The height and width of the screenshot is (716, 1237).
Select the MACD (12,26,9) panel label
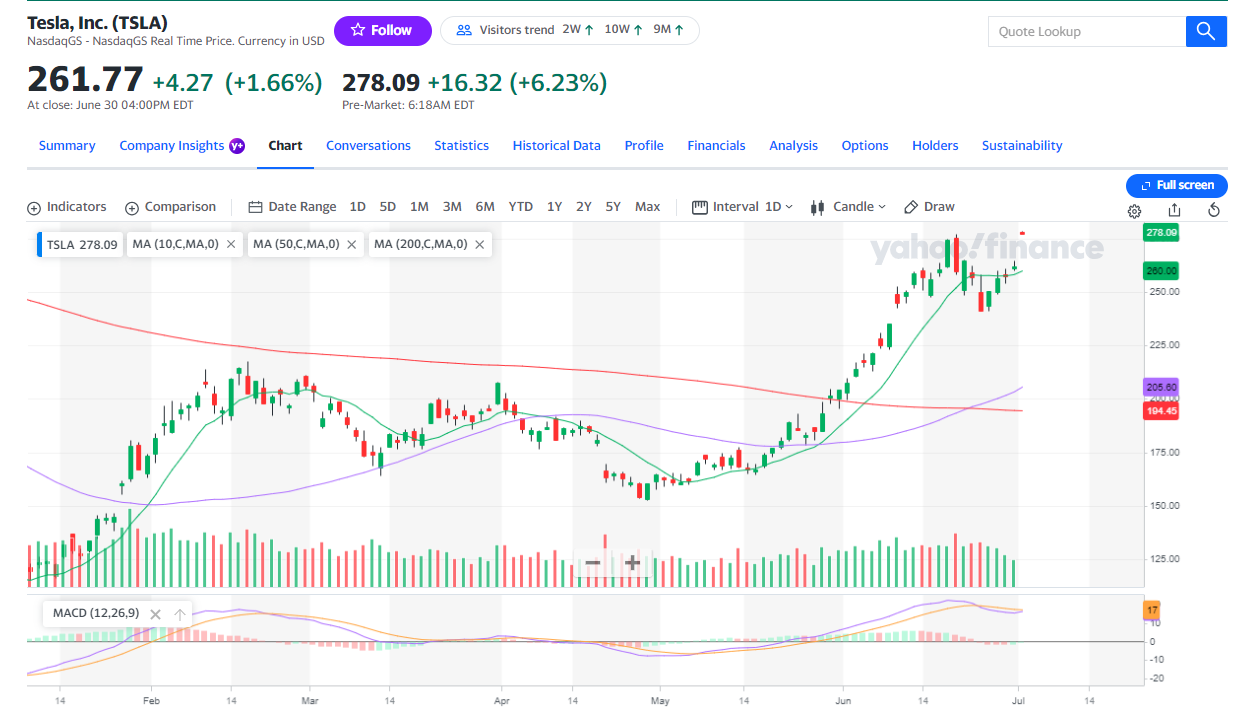[x=94, y=613]
